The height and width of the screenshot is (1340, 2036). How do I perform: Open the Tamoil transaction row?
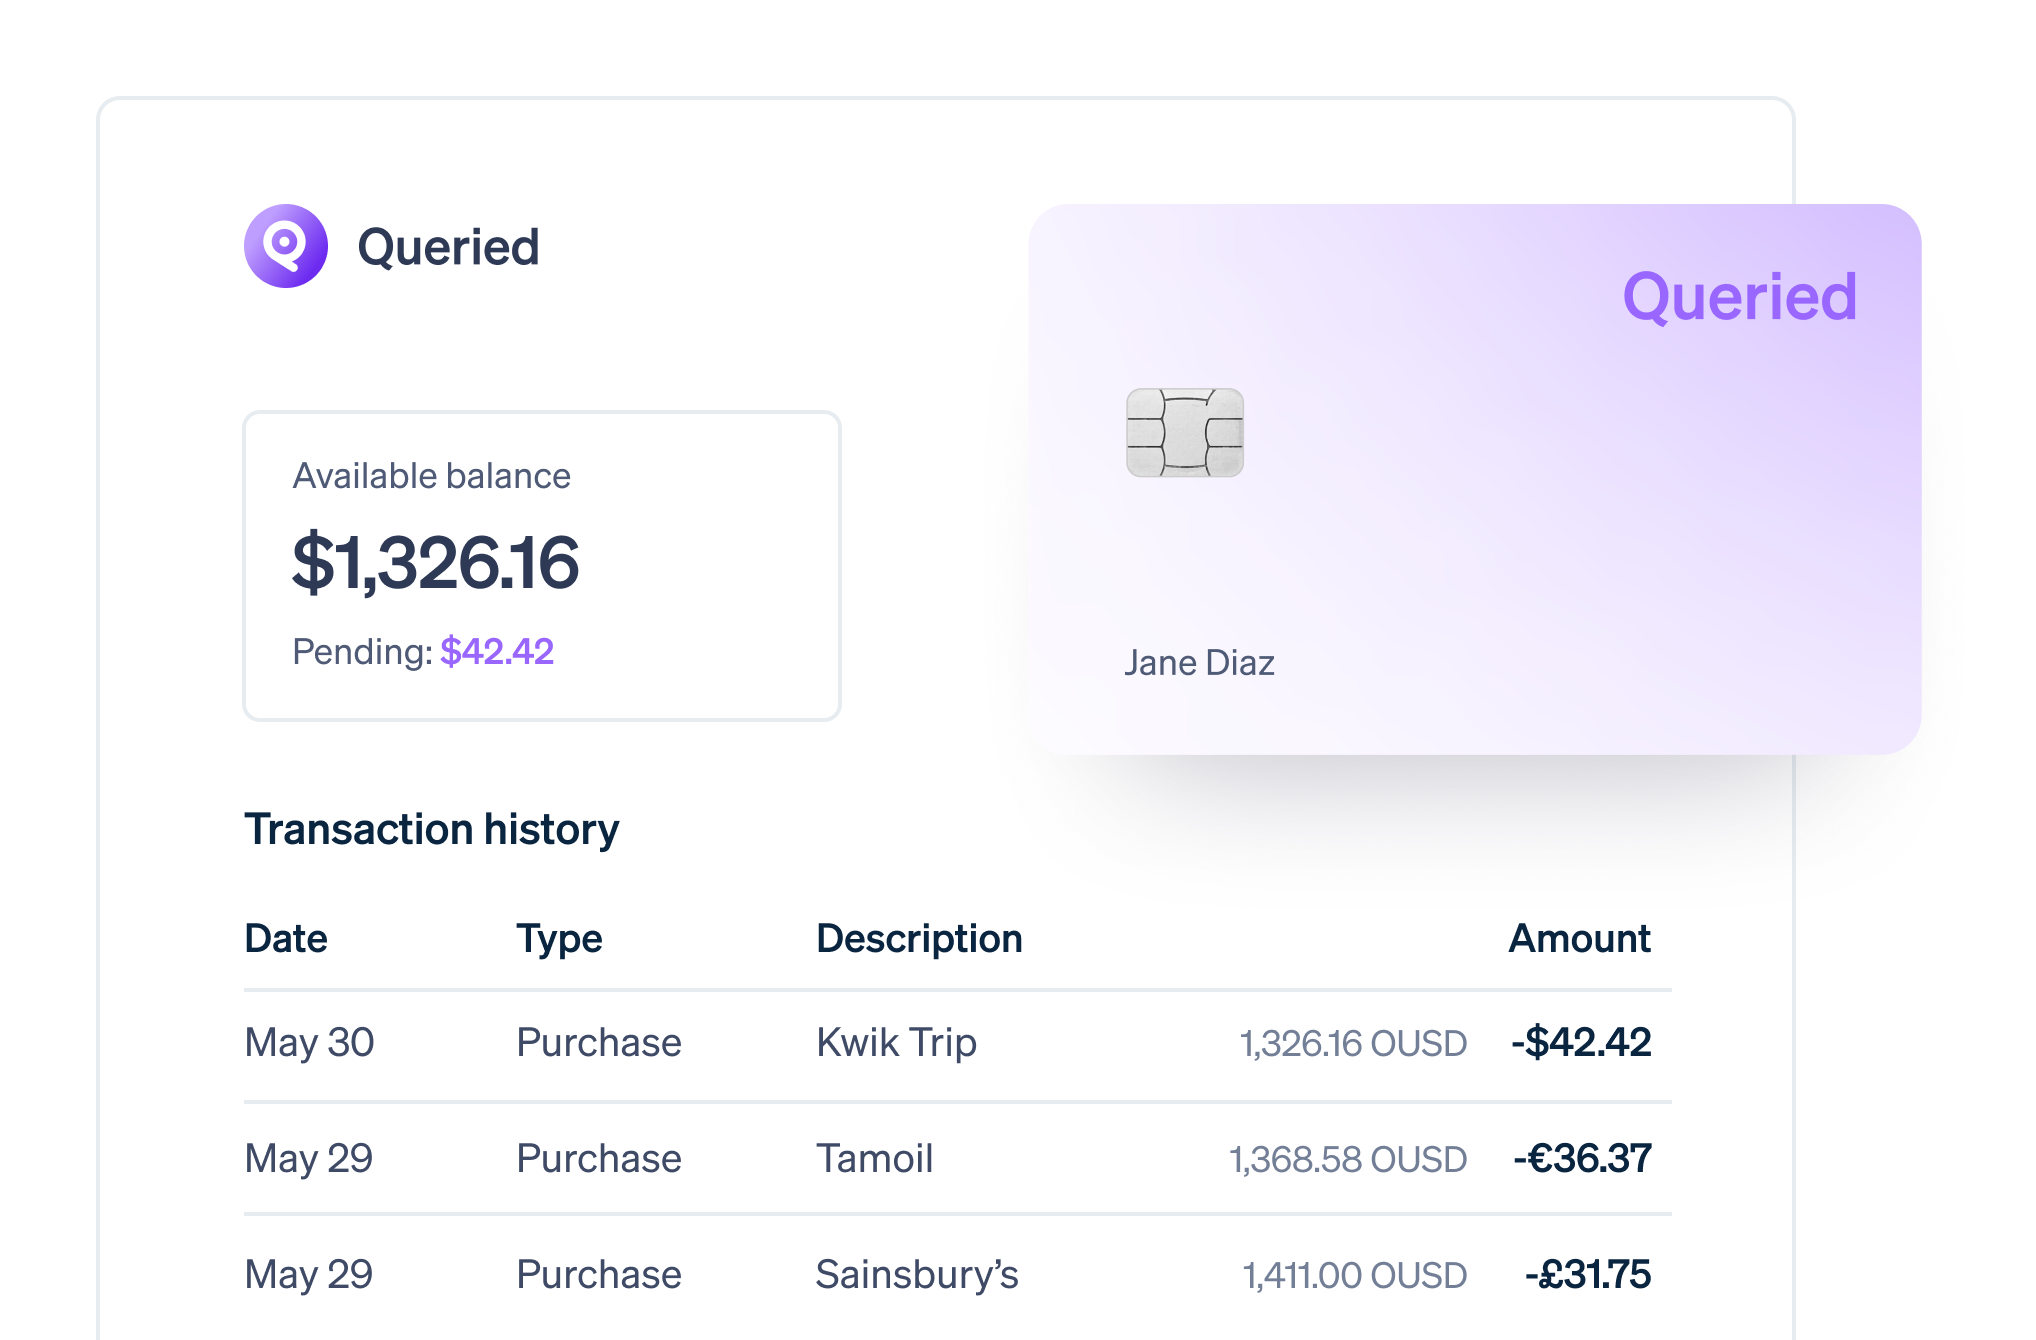(958, 1159)
